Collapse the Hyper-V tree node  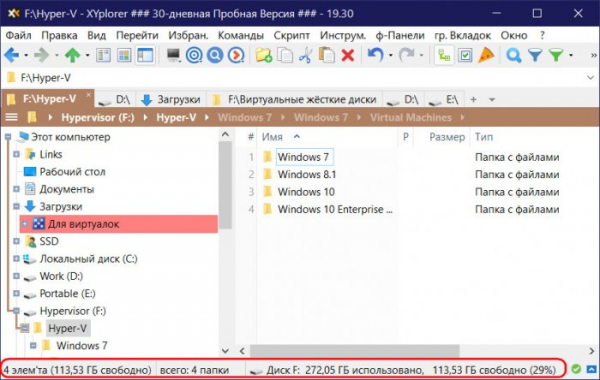(x=24, y=328)
